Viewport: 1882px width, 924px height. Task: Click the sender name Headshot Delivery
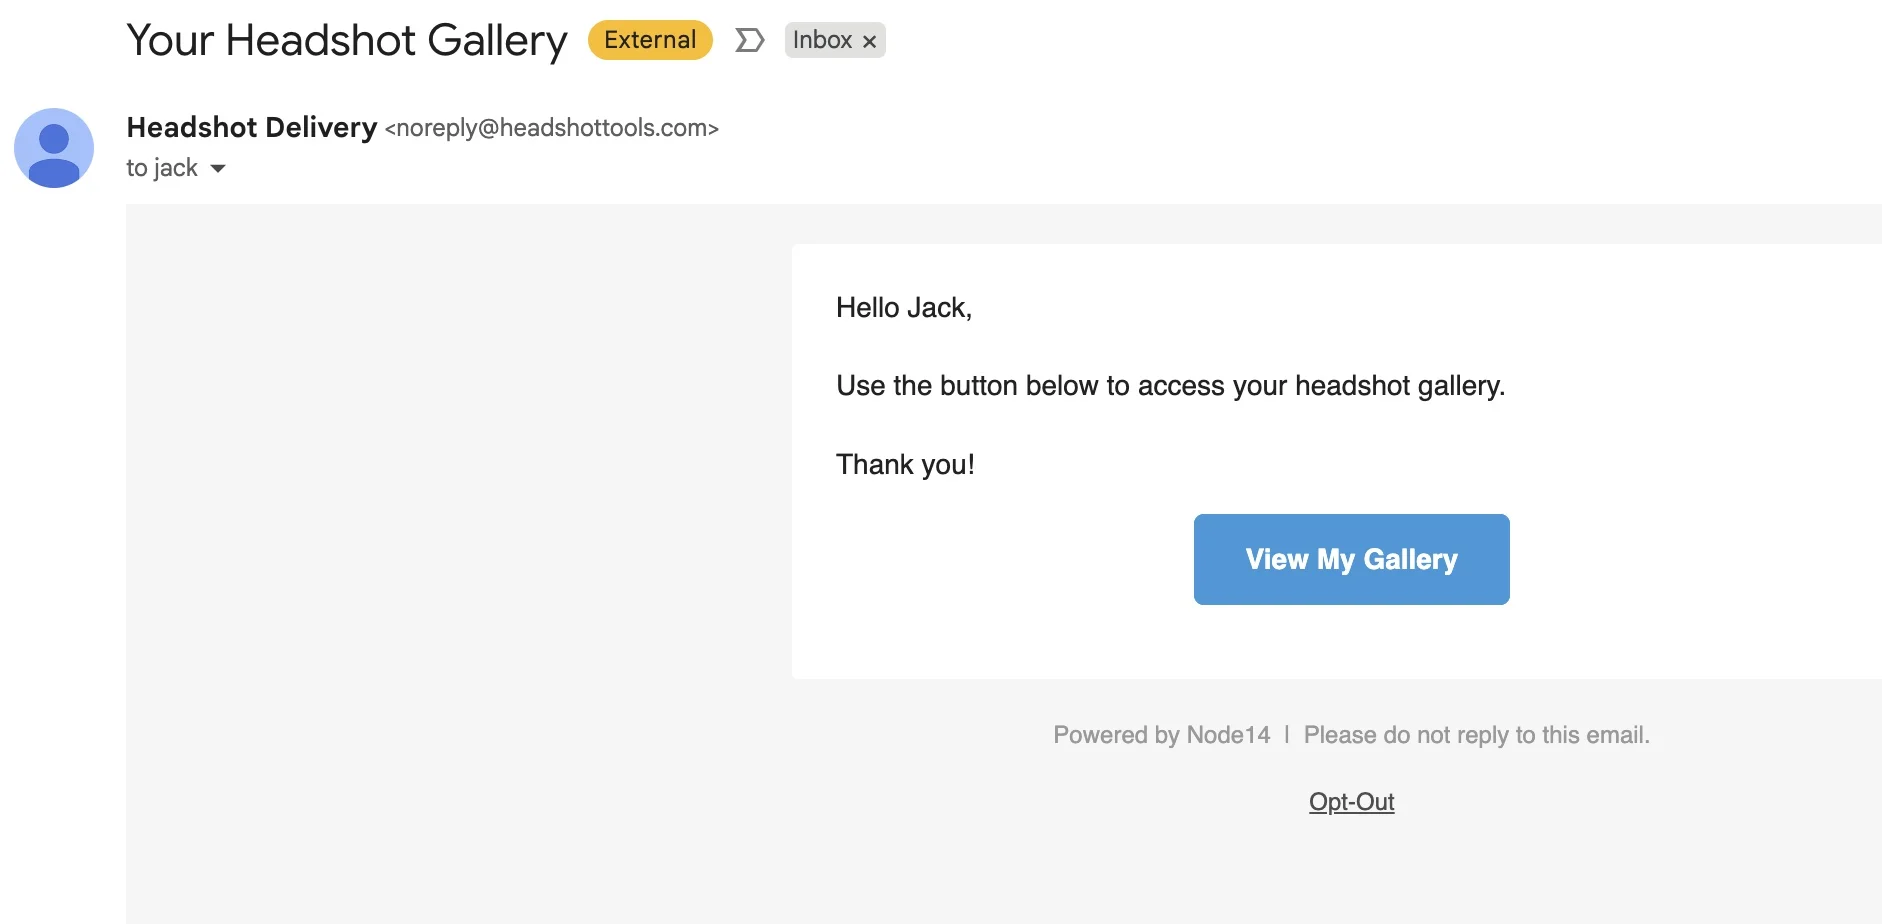pos(252,128)
